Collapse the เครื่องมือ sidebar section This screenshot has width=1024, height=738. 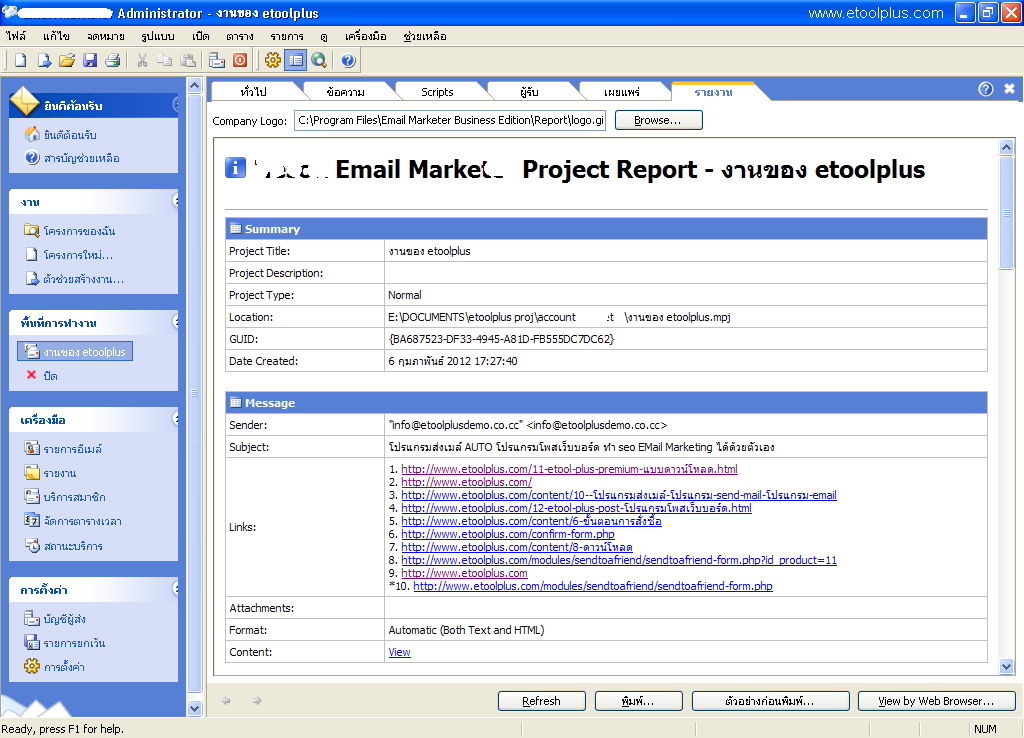(x=176, y=419)
